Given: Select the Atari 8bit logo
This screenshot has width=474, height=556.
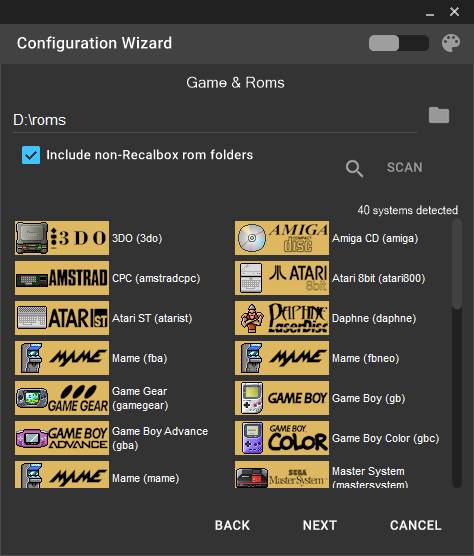Looking at the screenshot, I should point(282,278).
